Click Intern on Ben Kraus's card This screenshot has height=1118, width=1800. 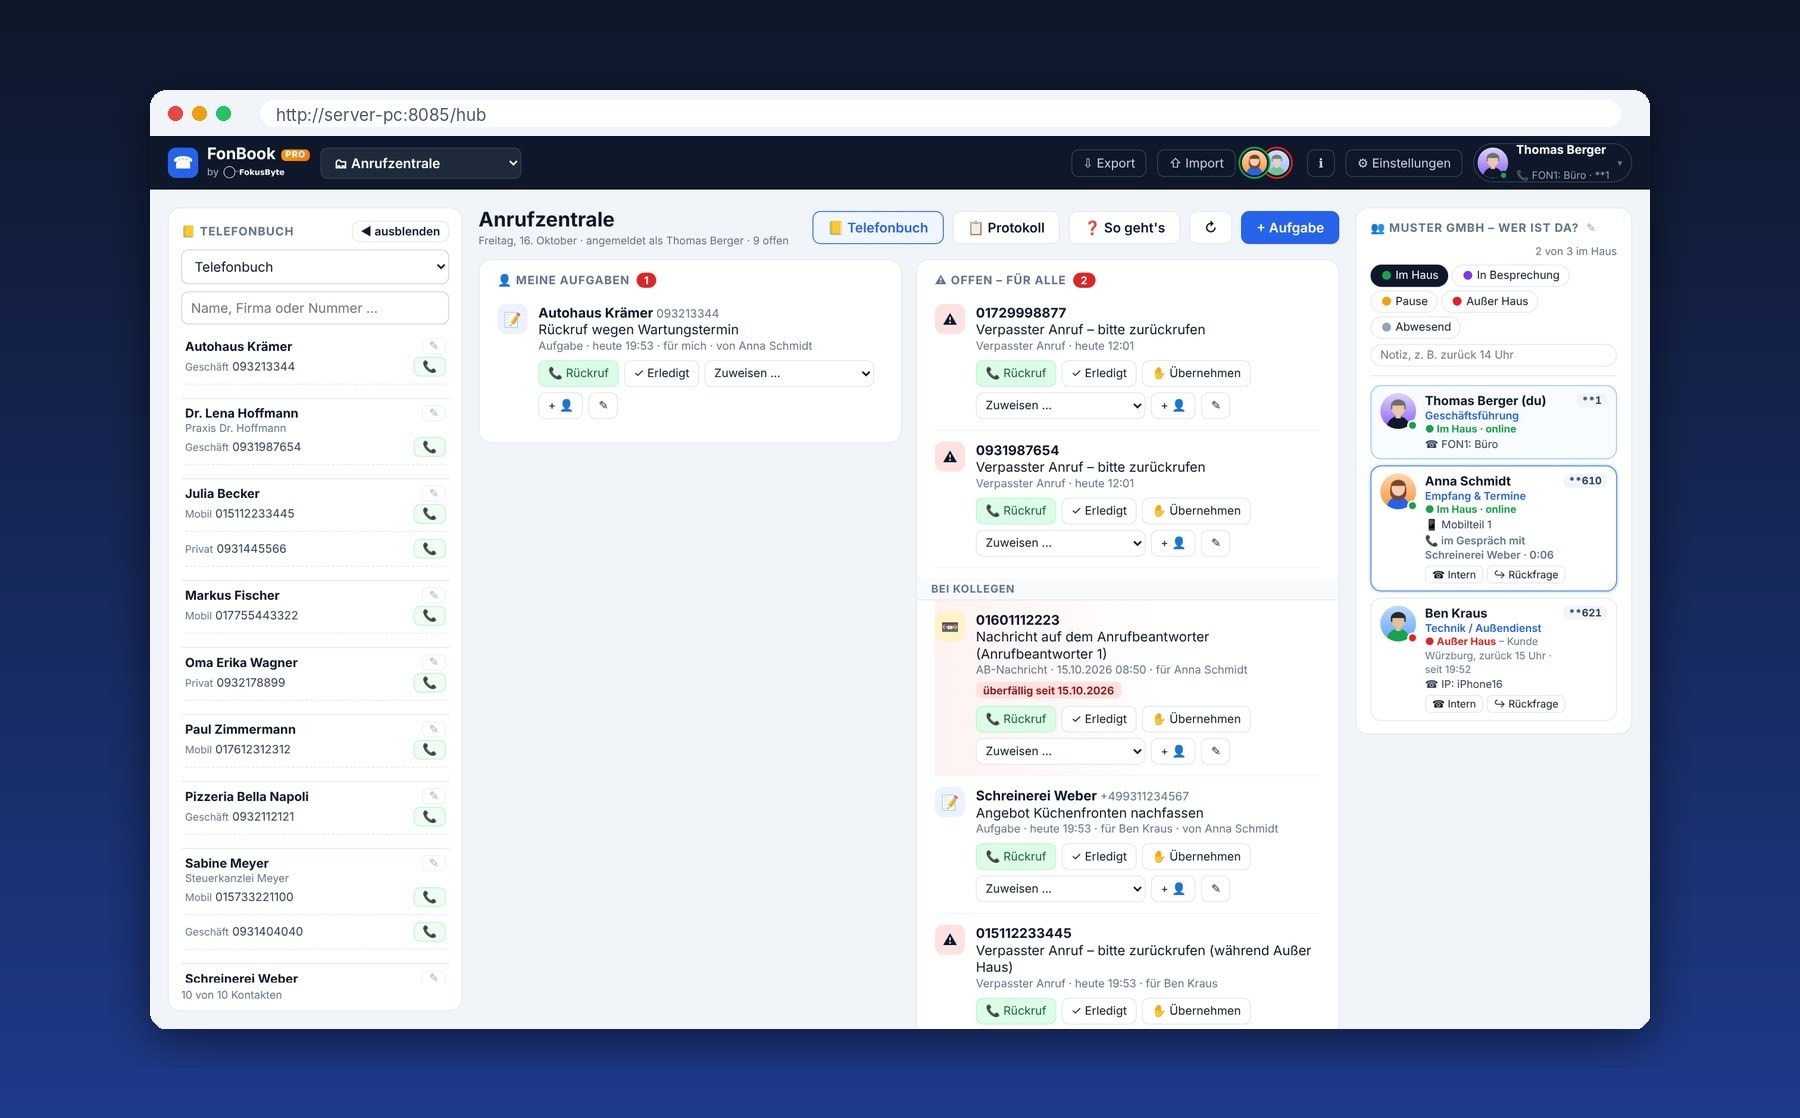coord(1453,704)
